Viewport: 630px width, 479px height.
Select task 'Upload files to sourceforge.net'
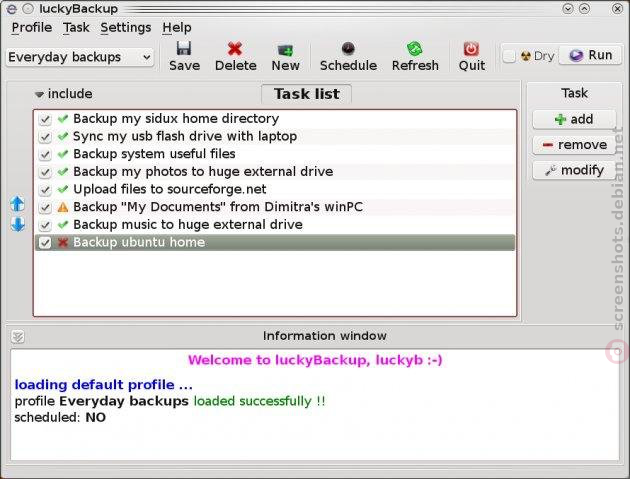[275, 190]
